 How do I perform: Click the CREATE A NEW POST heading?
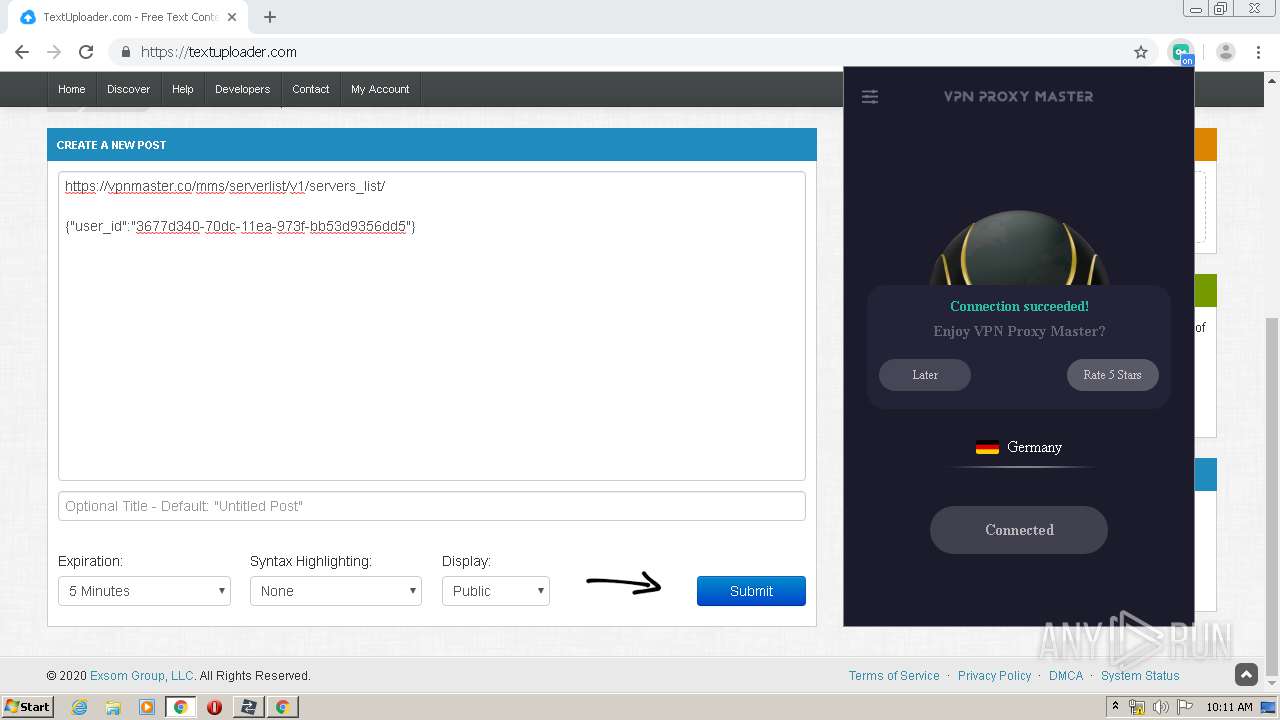[x=111, y=145]
